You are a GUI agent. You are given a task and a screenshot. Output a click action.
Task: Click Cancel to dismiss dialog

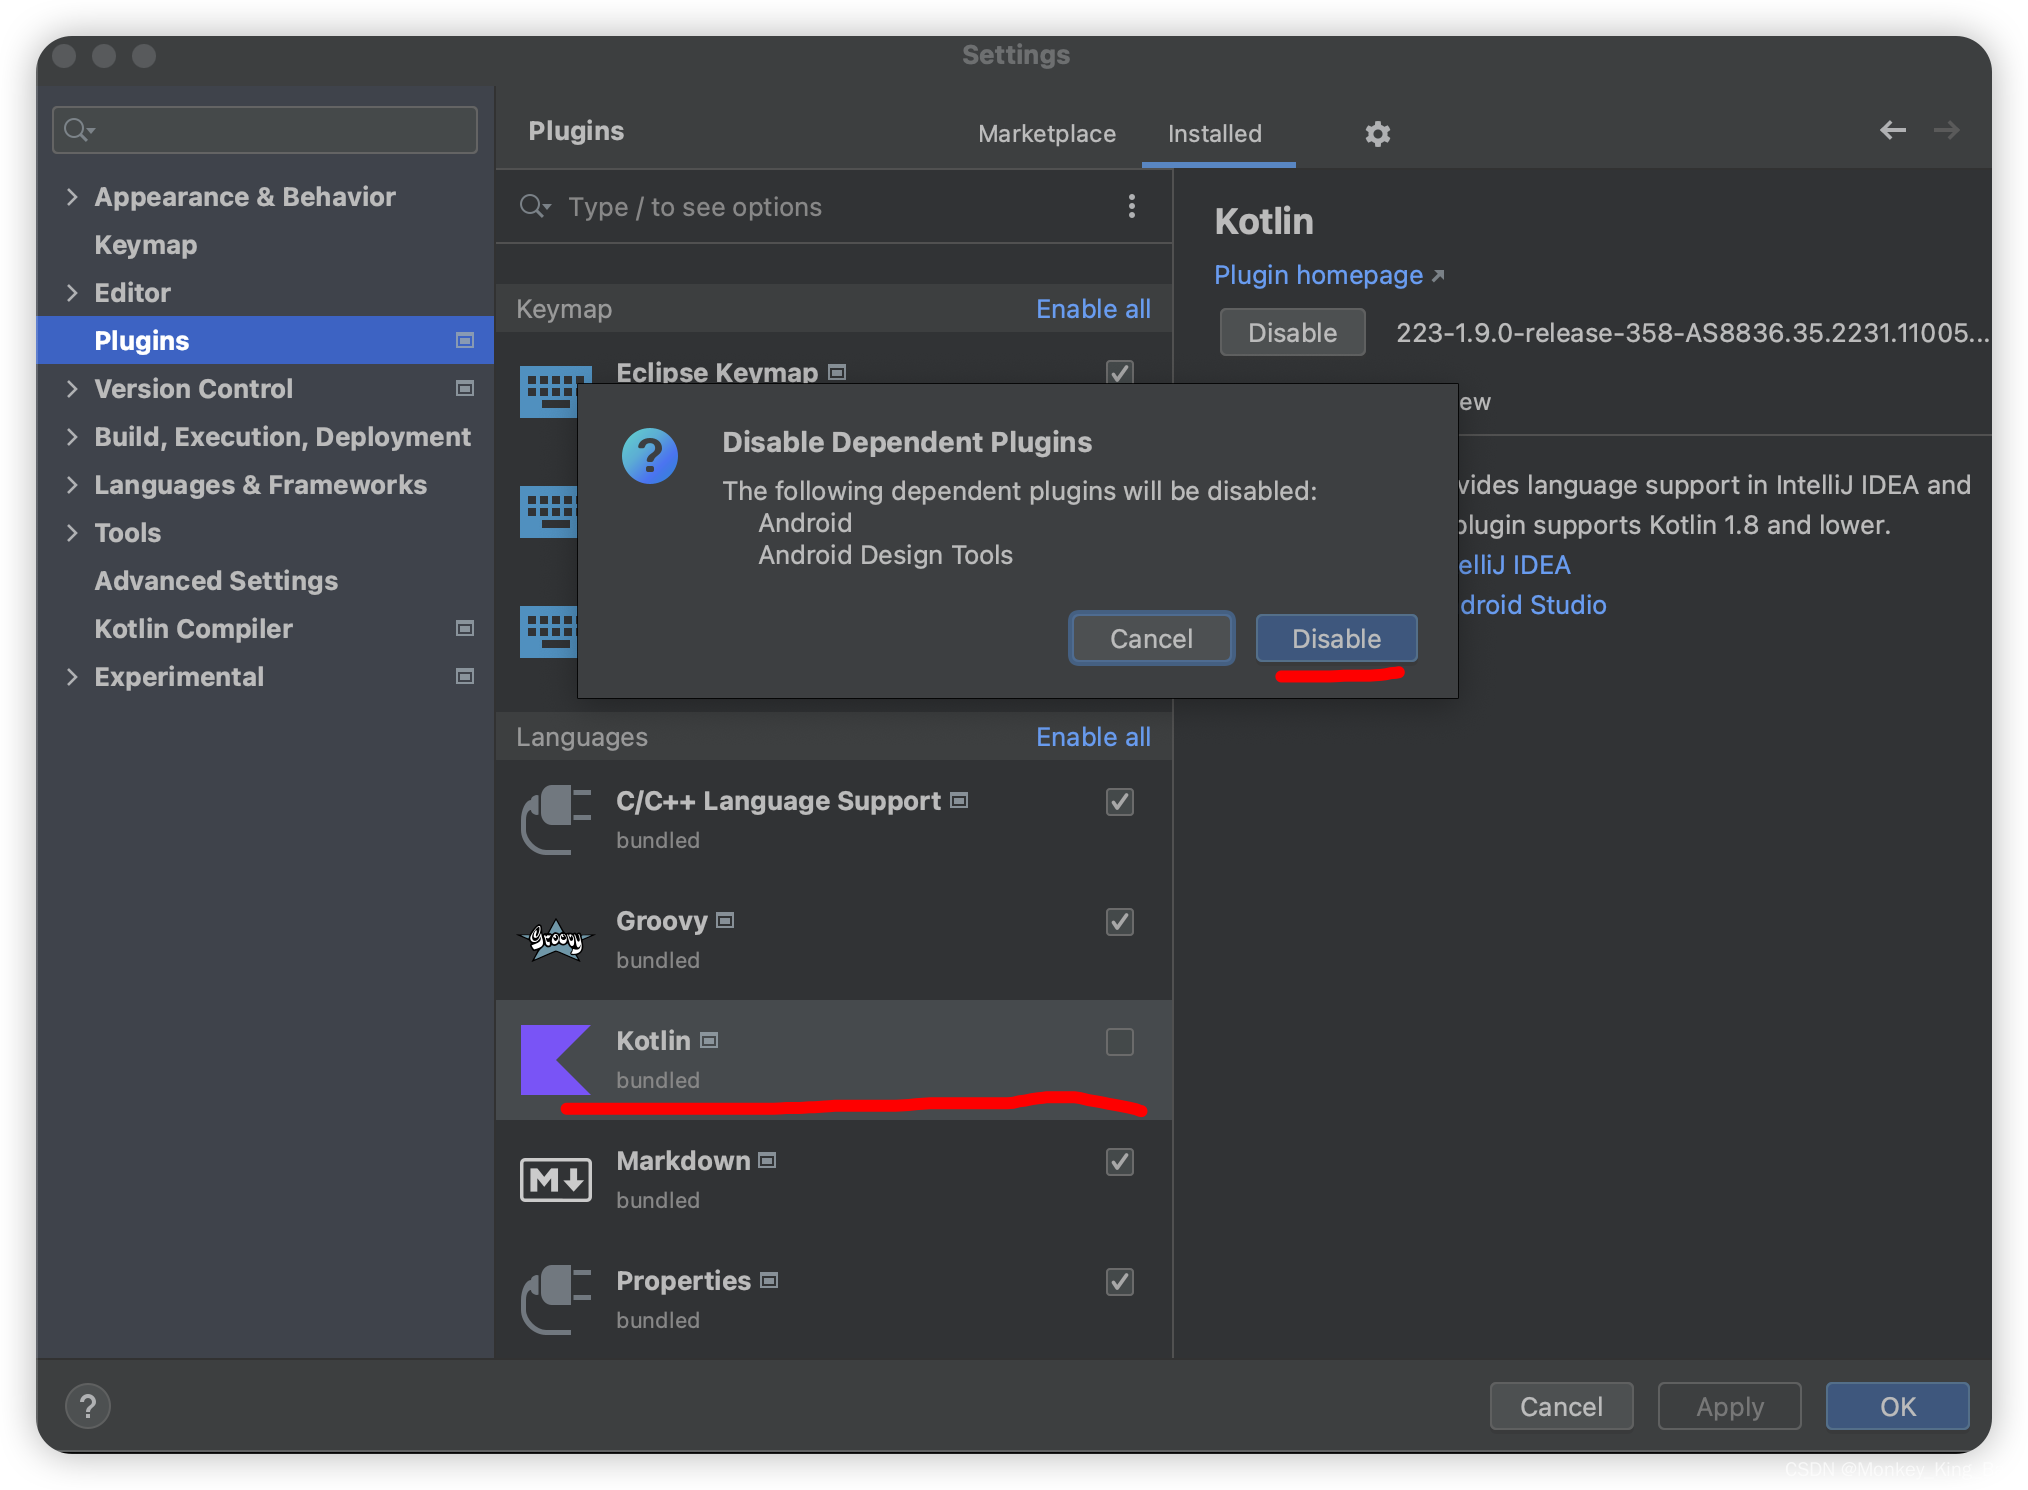tap(1149, 638)
